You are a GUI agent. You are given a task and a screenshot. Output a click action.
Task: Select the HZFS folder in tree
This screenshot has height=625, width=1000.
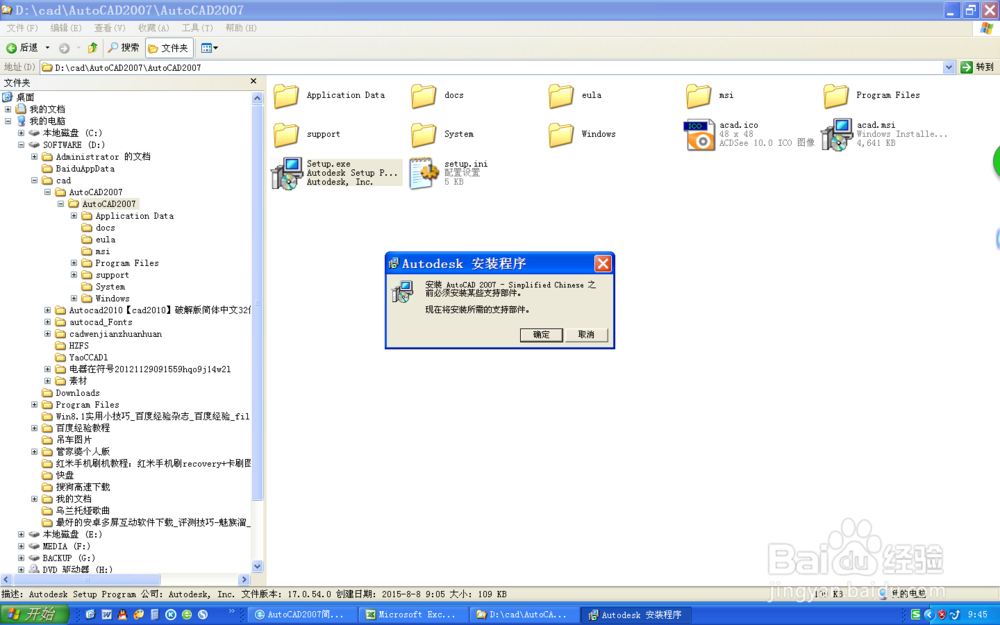[x=78, y=346]
